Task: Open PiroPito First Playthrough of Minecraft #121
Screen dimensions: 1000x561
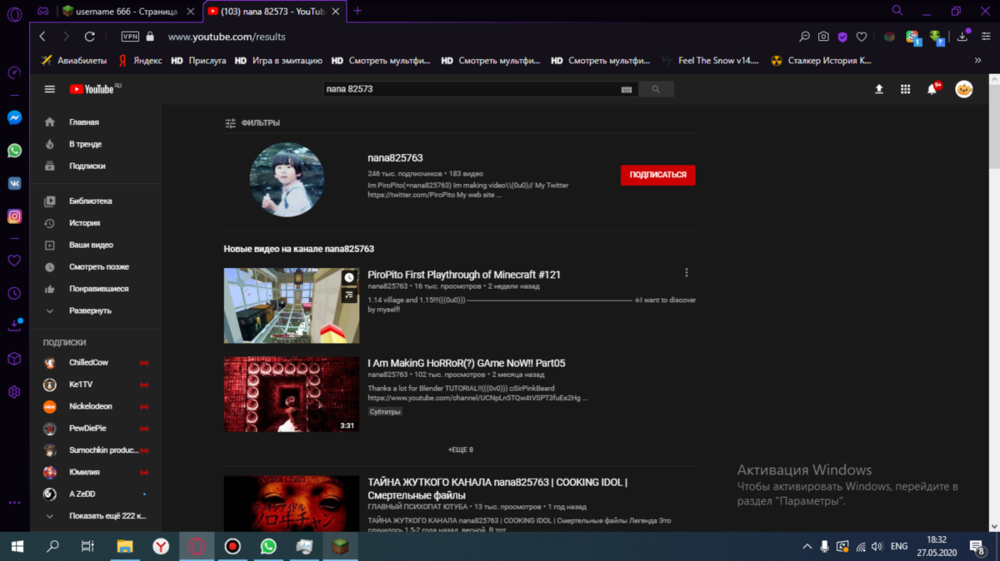Action: pyautogui.click(x=464, y=275)
